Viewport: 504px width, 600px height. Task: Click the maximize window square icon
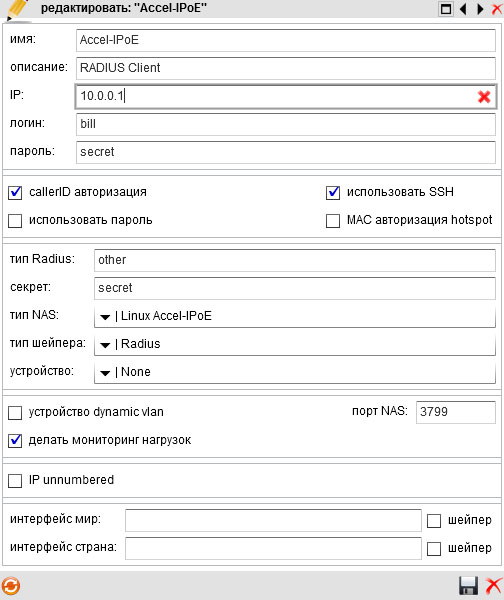coord(446,9)
